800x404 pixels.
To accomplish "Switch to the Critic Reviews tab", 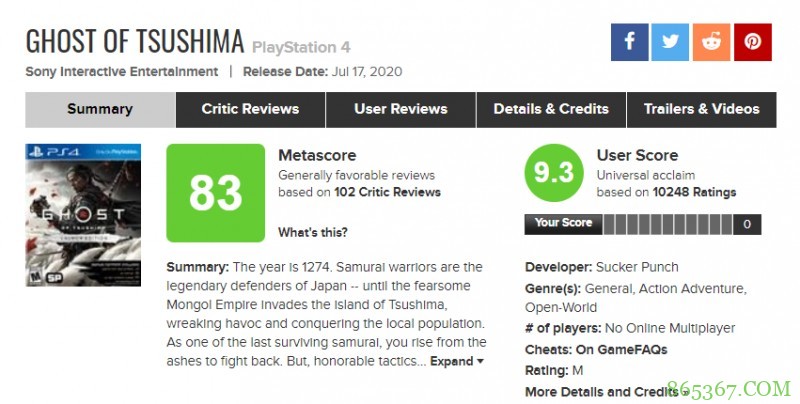I will pyautogui.click(x=250, y=109).
